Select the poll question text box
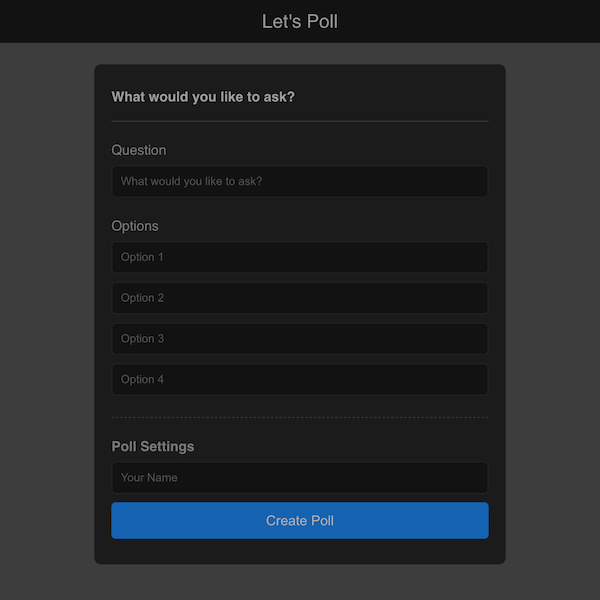This screenshot has width=600, height=600. click(300, 182)
